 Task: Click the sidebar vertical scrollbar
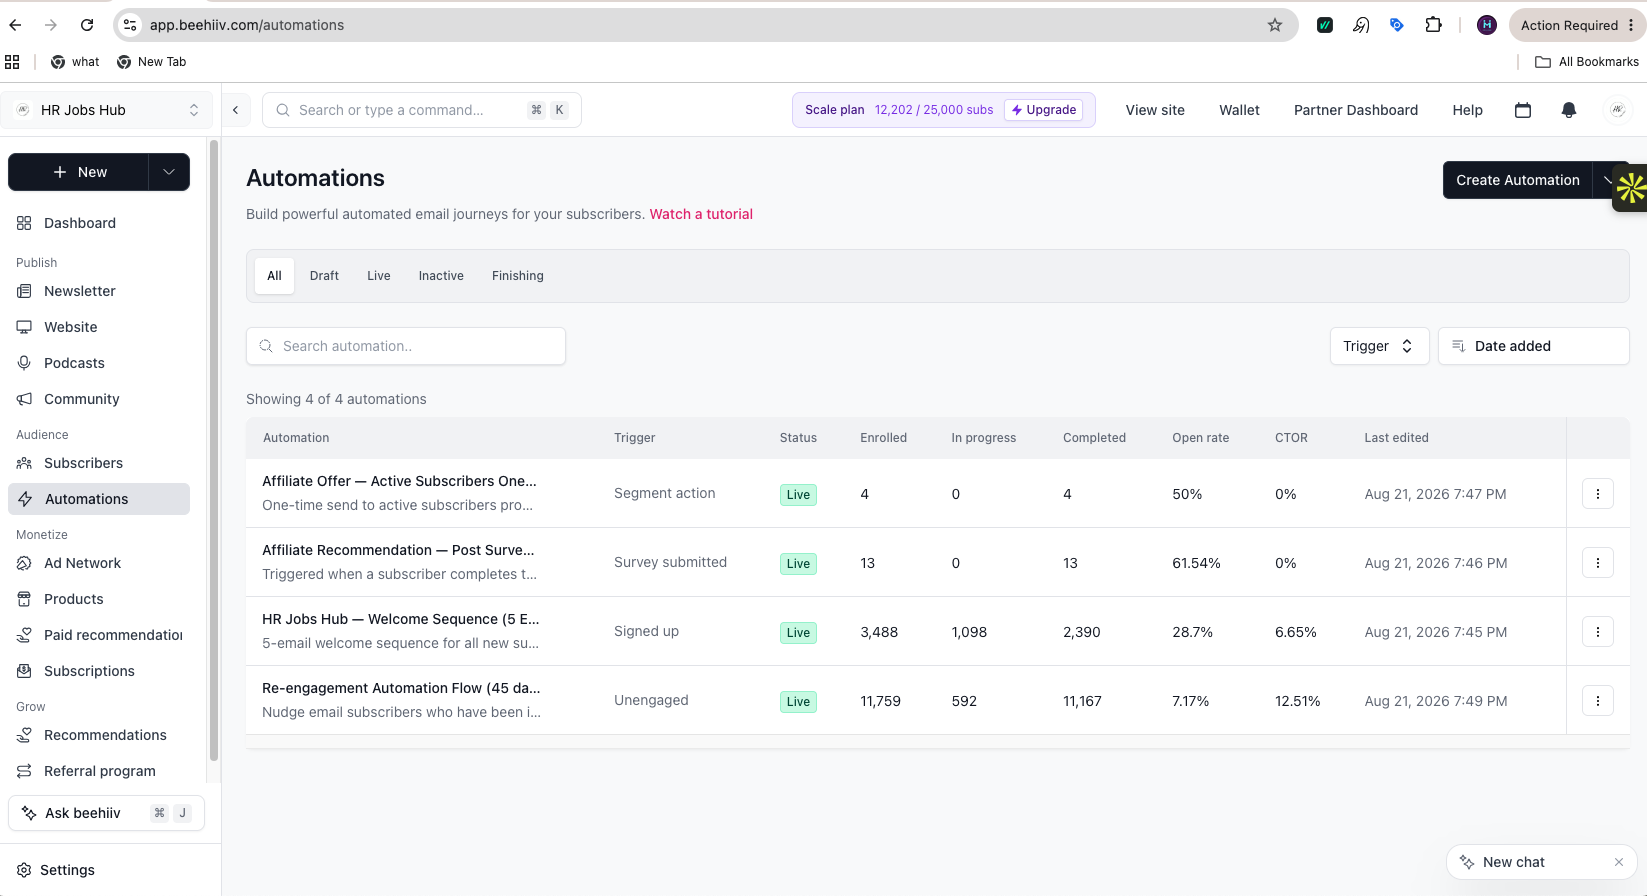click(x=213, y=450)
